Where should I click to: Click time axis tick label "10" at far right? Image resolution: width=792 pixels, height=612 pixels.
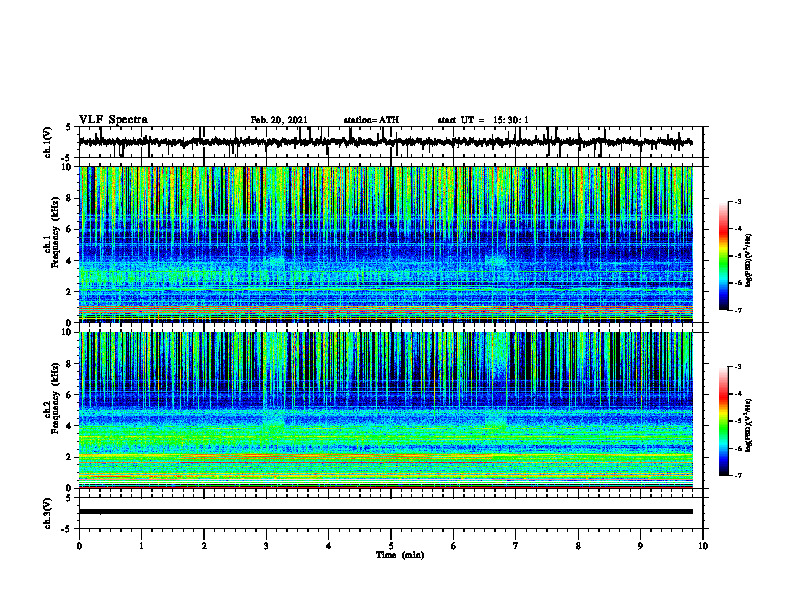point(703,546)
